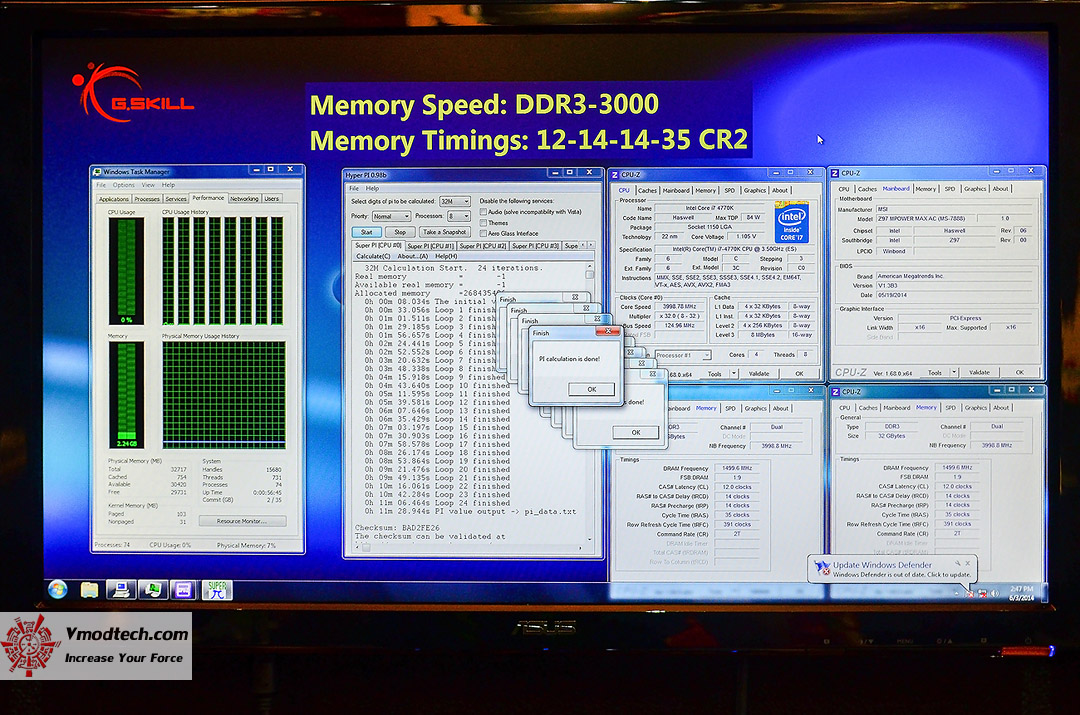Open File Explorer folder icon in taskbar
Viewport: 1080px width, 715px height.
(x=90, y=590)
